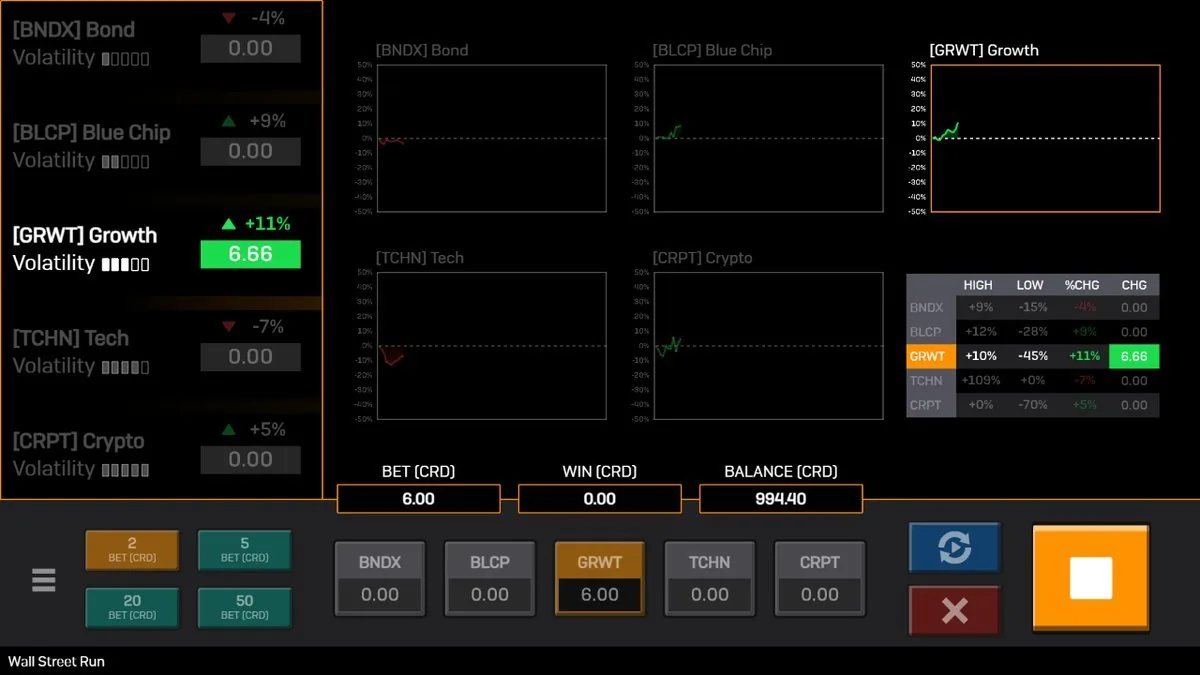Viewport: 1200px width, 675px height.
Task: Select the 20 BET (CRD) chip
Action: pos(132,607)
